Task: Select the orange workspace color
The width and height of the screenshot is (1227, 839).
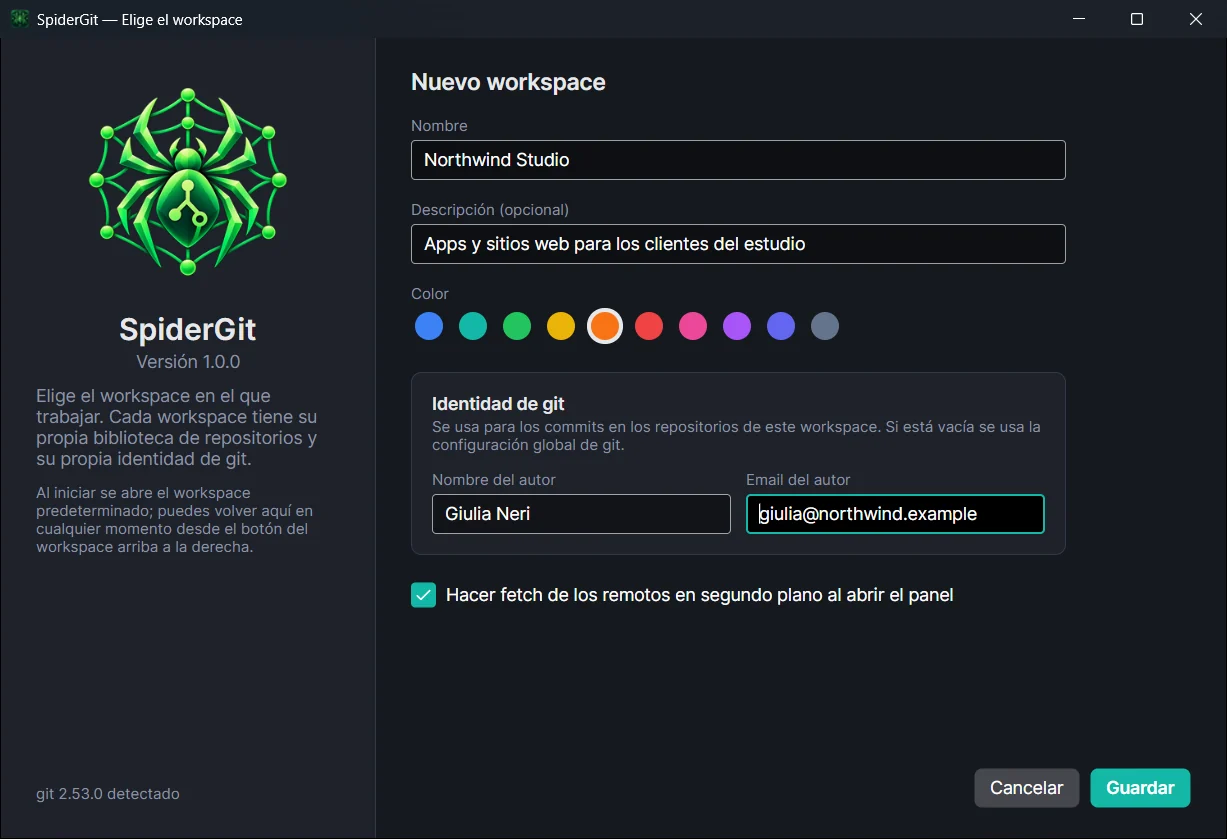Action: point(605,326)
